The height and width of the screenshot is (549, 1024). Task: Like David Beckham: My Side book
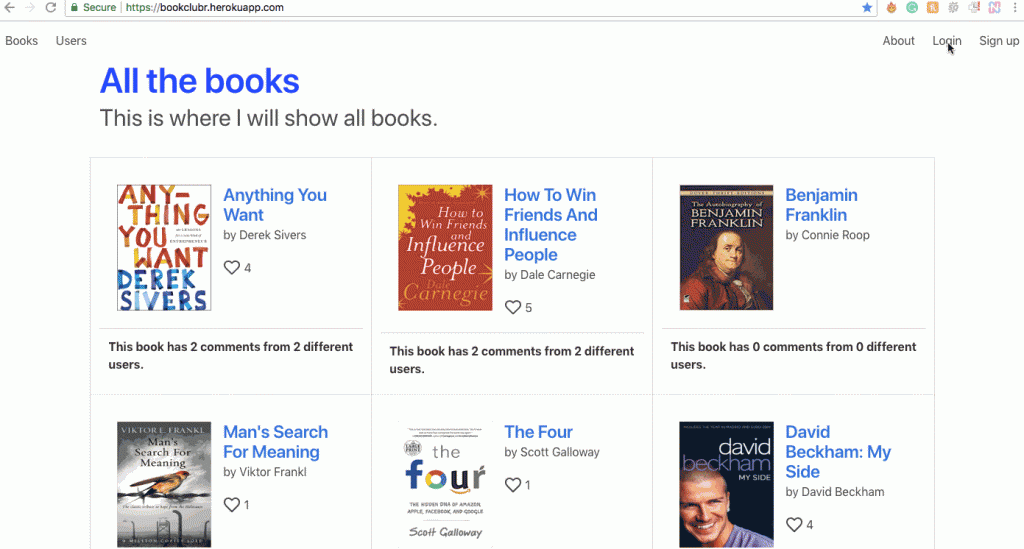coord(794,525)
